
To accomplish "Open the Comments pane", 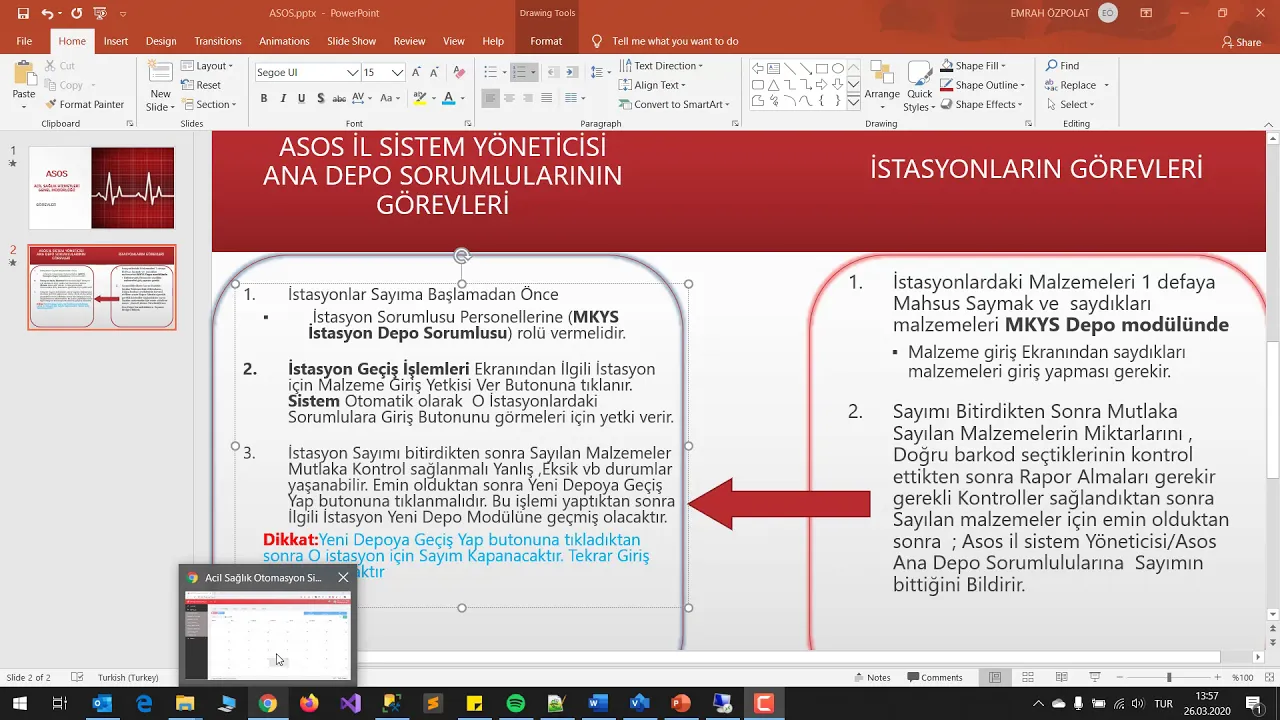I will [x=934, y=677].
